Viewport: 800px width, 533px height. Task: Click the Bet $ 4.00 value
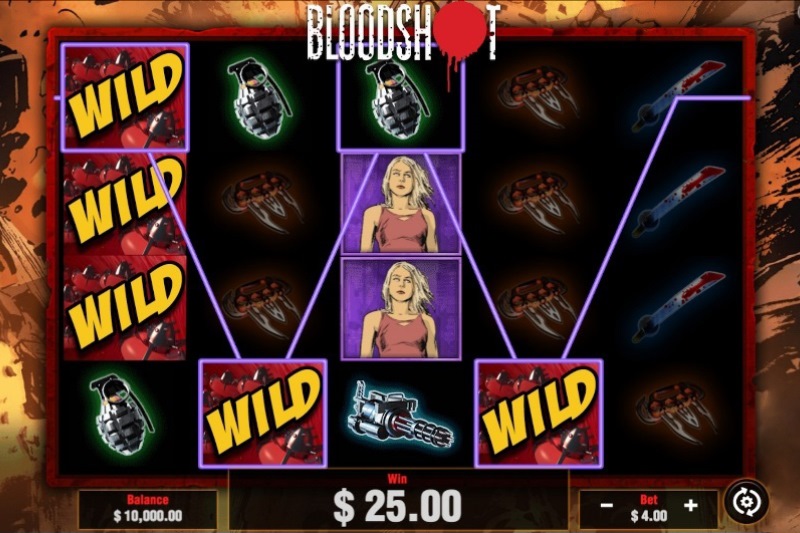pos(648,516)
